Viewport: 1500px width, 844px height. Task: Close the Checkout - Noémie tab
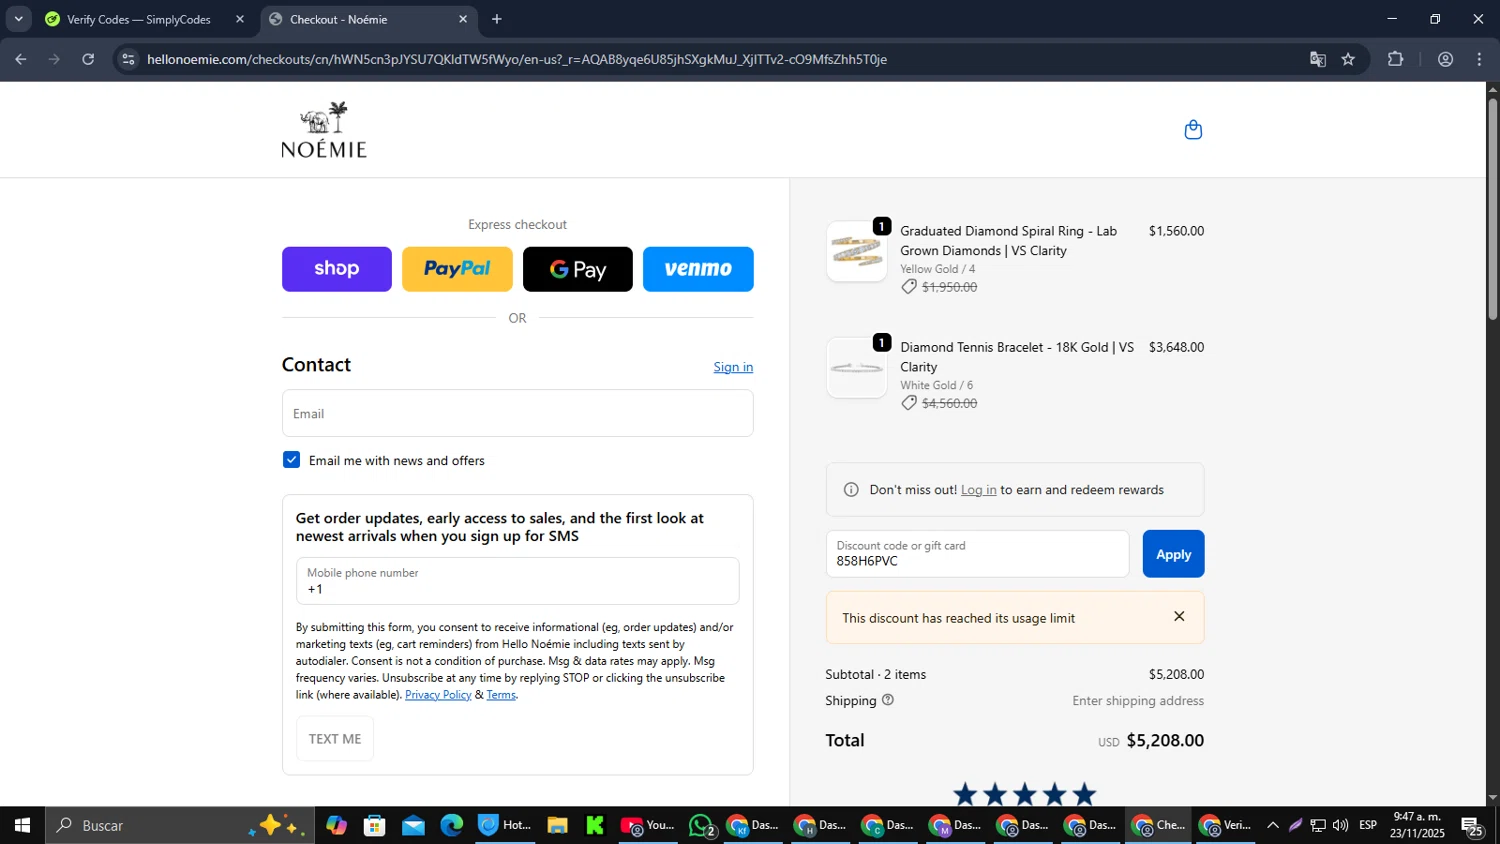tap(462, 19)
